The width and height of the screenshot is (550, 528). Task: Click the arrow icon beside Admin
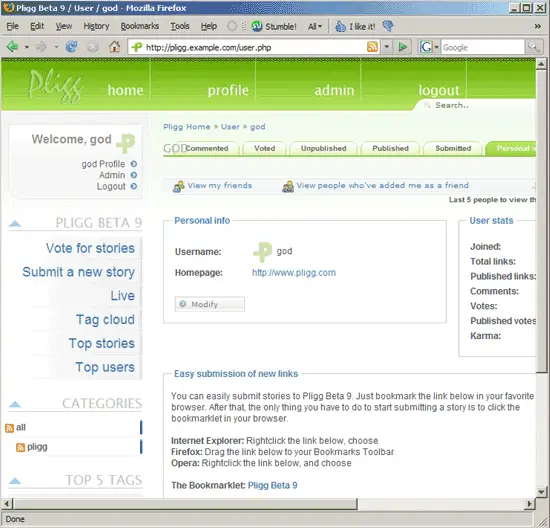point(134,175)
